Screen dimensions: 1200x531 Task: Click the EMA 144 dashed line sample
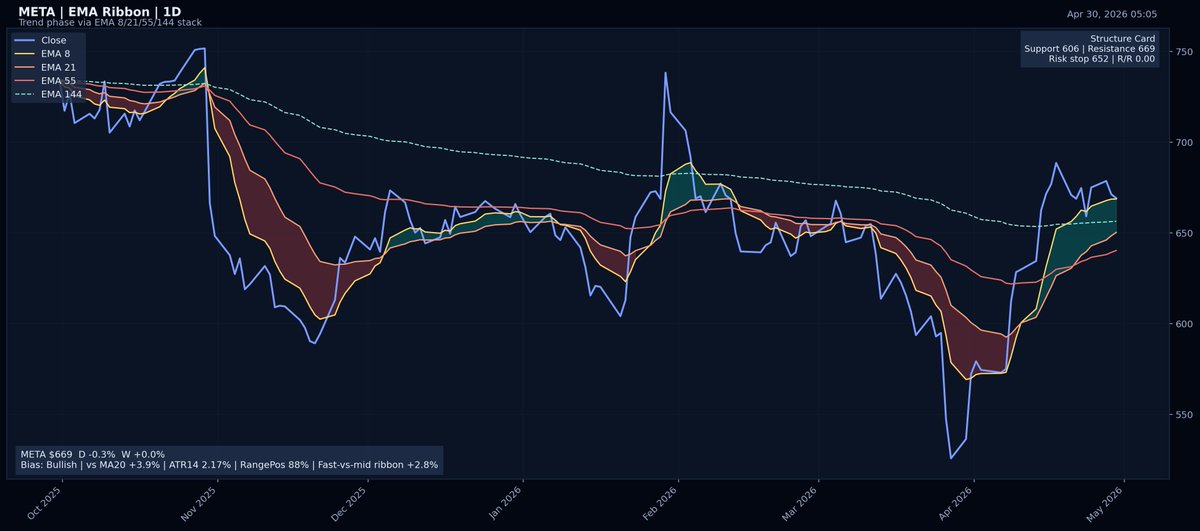coord(27,94)
